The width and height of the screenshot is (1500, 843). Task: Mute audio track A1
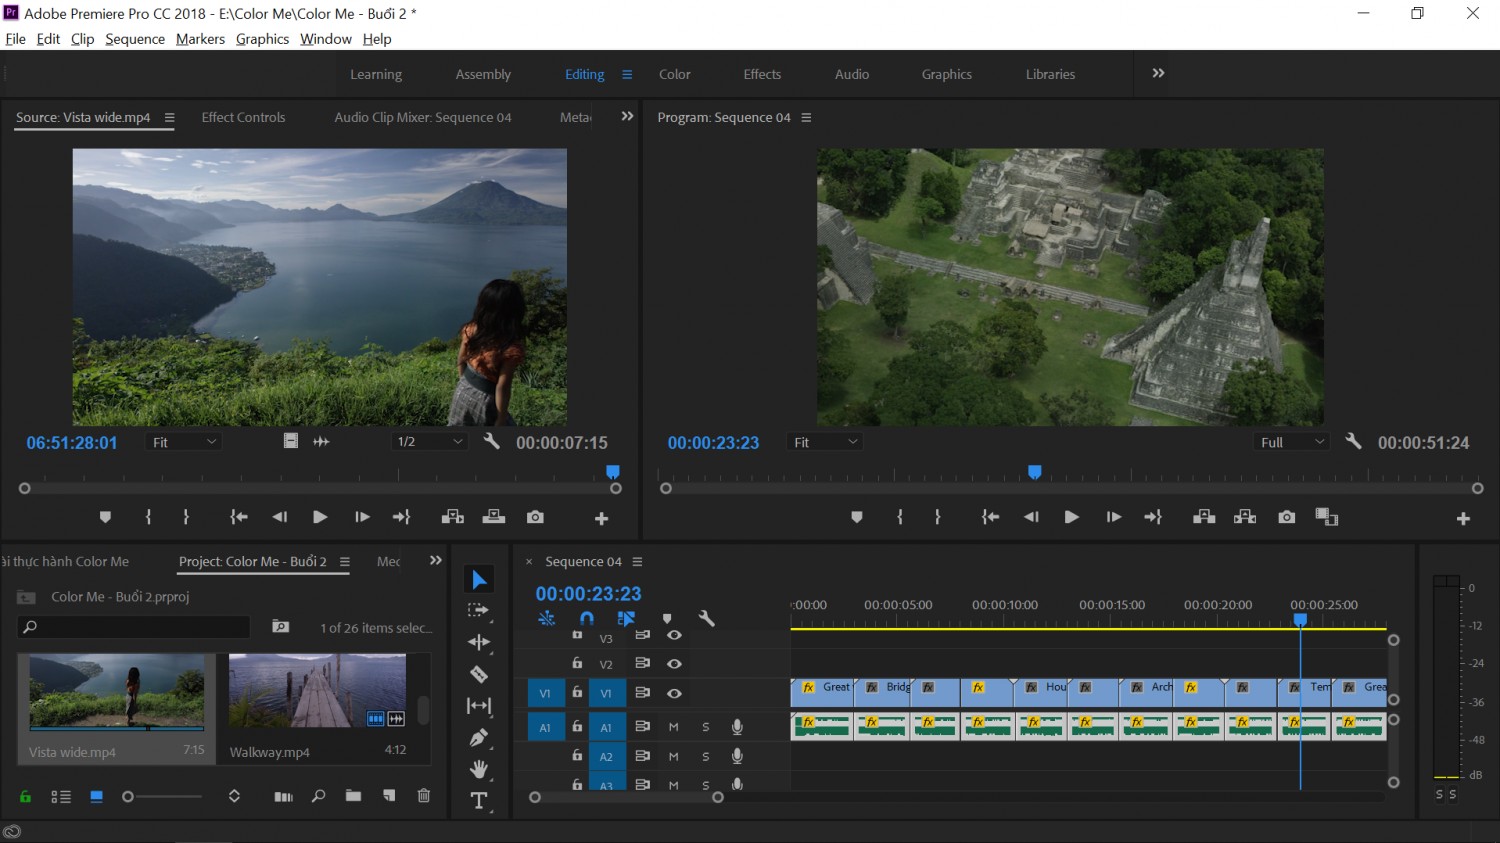pyautogui.click(x=674, y=727)
